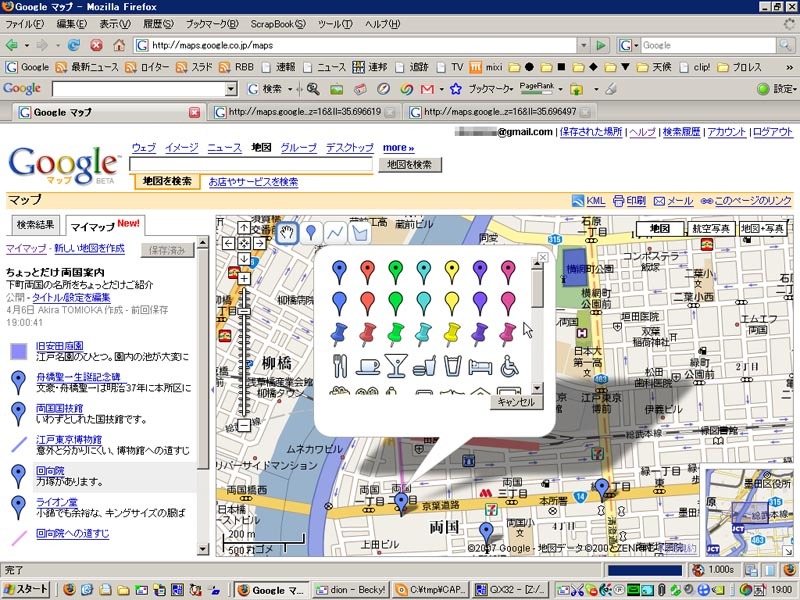Switch to the マイマップ tab
The image size is (800, 600).
[105, 225]
